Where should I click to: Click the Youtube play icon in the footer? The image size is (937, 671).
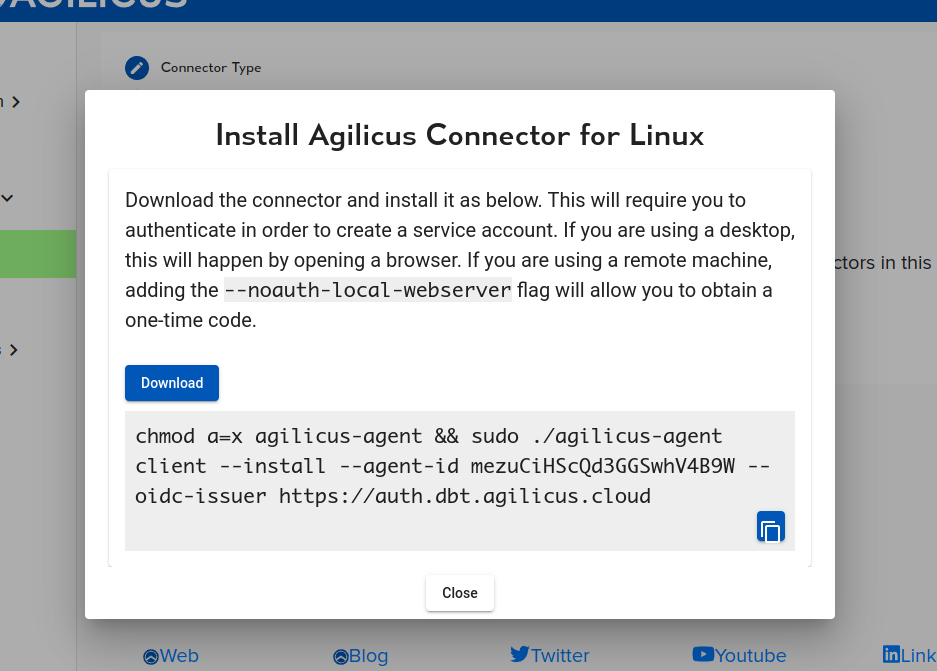[703, 655]
